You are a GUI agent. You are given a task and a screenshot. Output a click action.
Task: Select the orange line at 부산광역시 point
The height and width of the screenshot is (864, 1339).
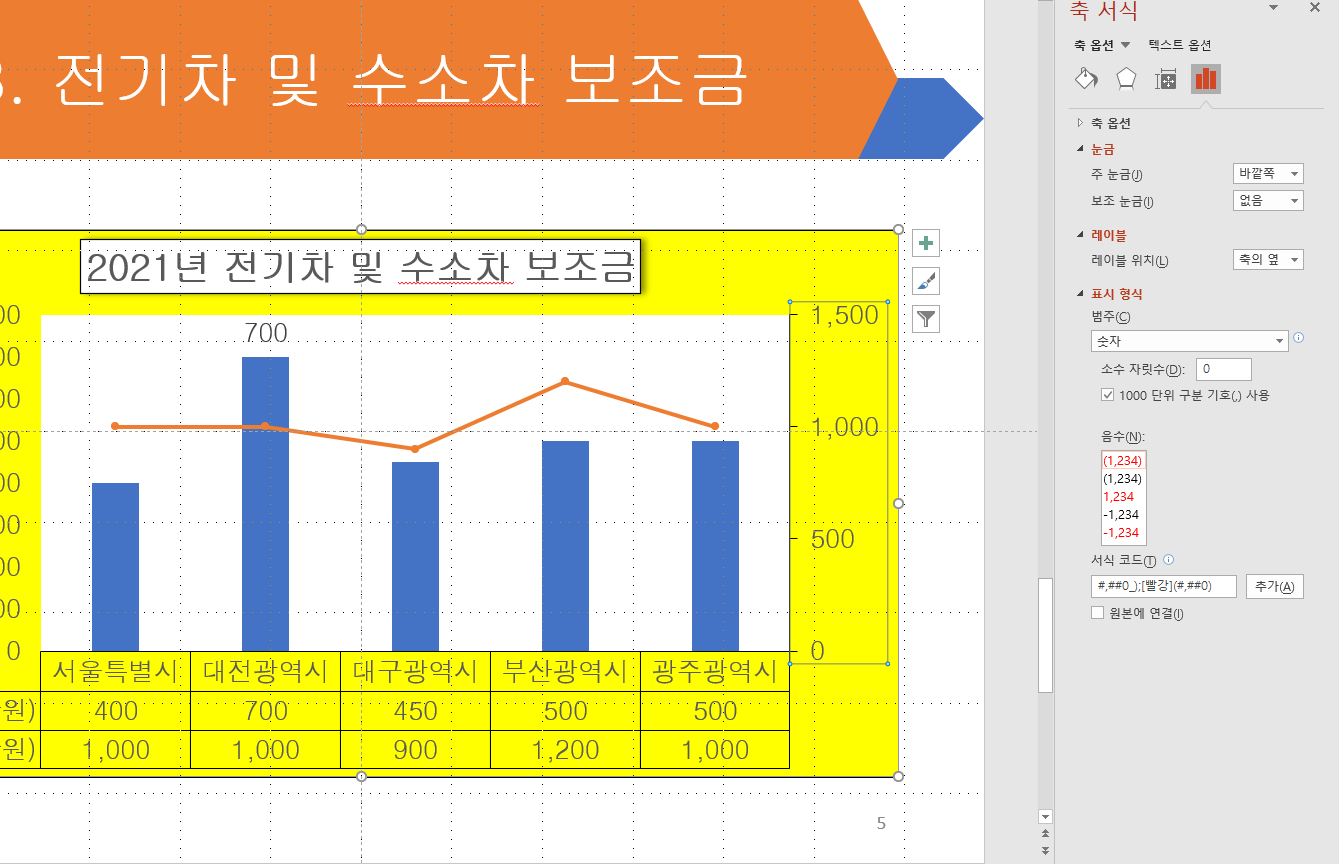(x=565, y=381)
